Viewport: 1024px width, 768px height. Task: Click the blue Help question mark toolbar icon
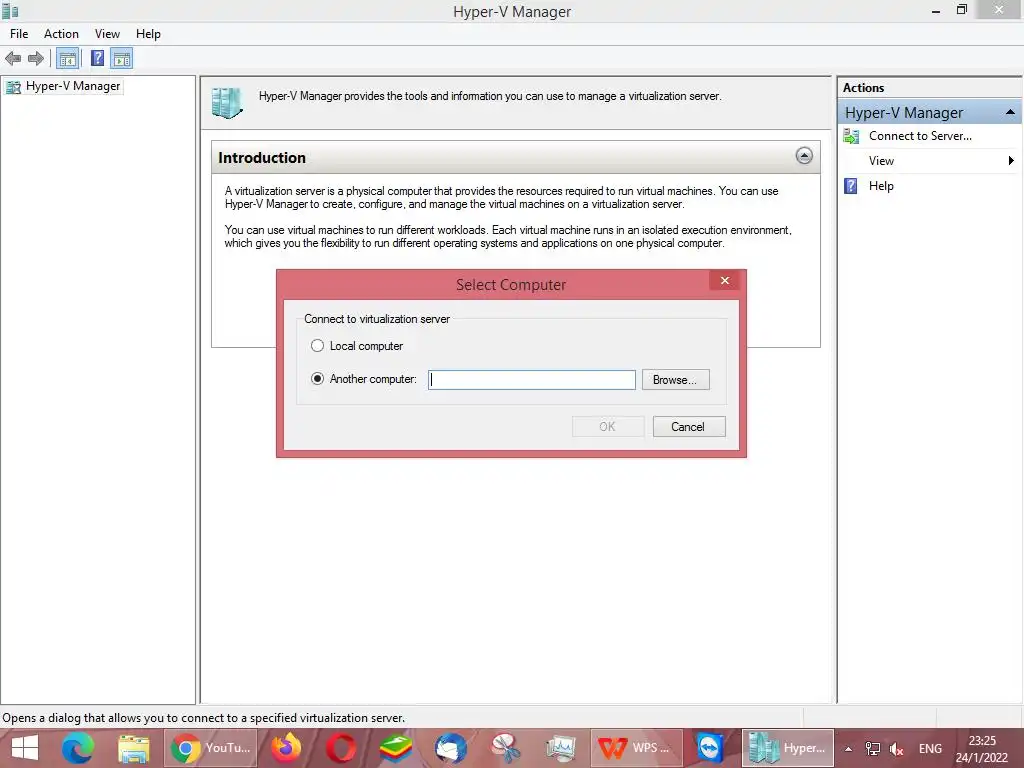[x=97, y=59]
